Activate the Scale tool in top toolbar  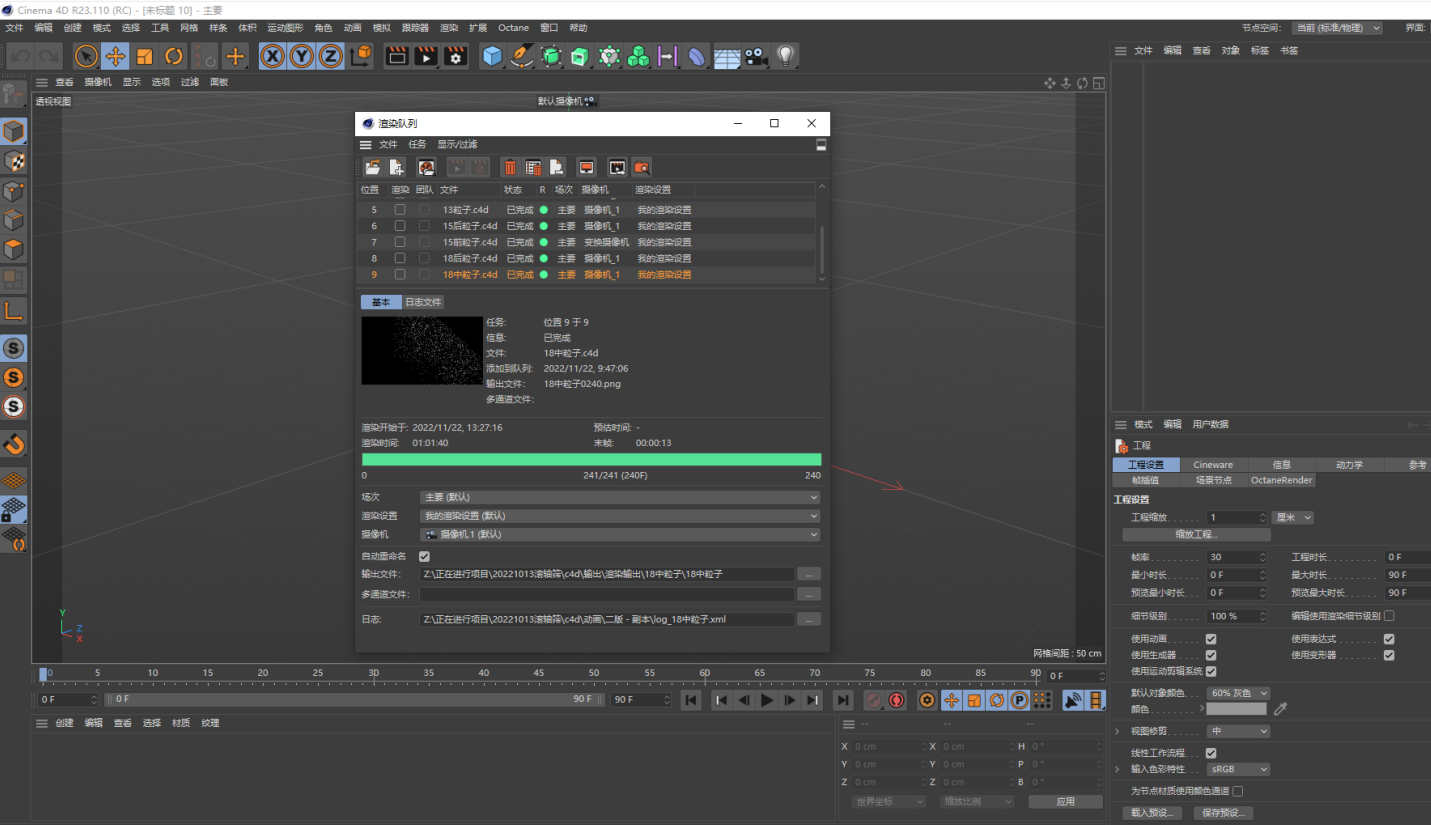(x=145, y=57)
